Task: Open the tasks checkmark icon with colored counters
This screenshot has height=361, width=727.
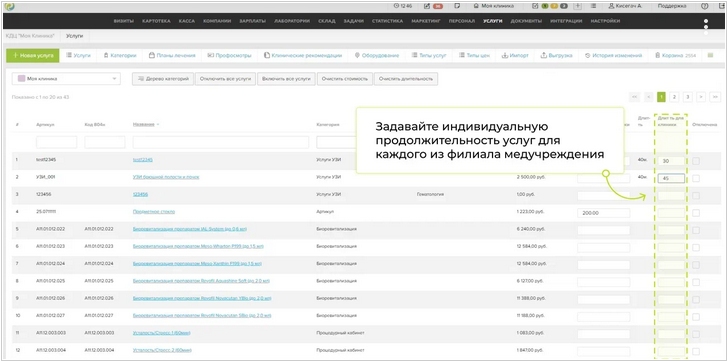Action: tap(536, 6)
